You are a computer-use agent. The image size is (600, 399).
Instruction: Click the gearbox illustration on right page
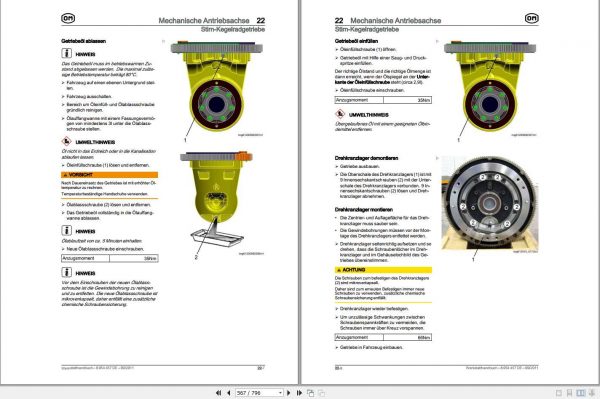pos(490,86)
